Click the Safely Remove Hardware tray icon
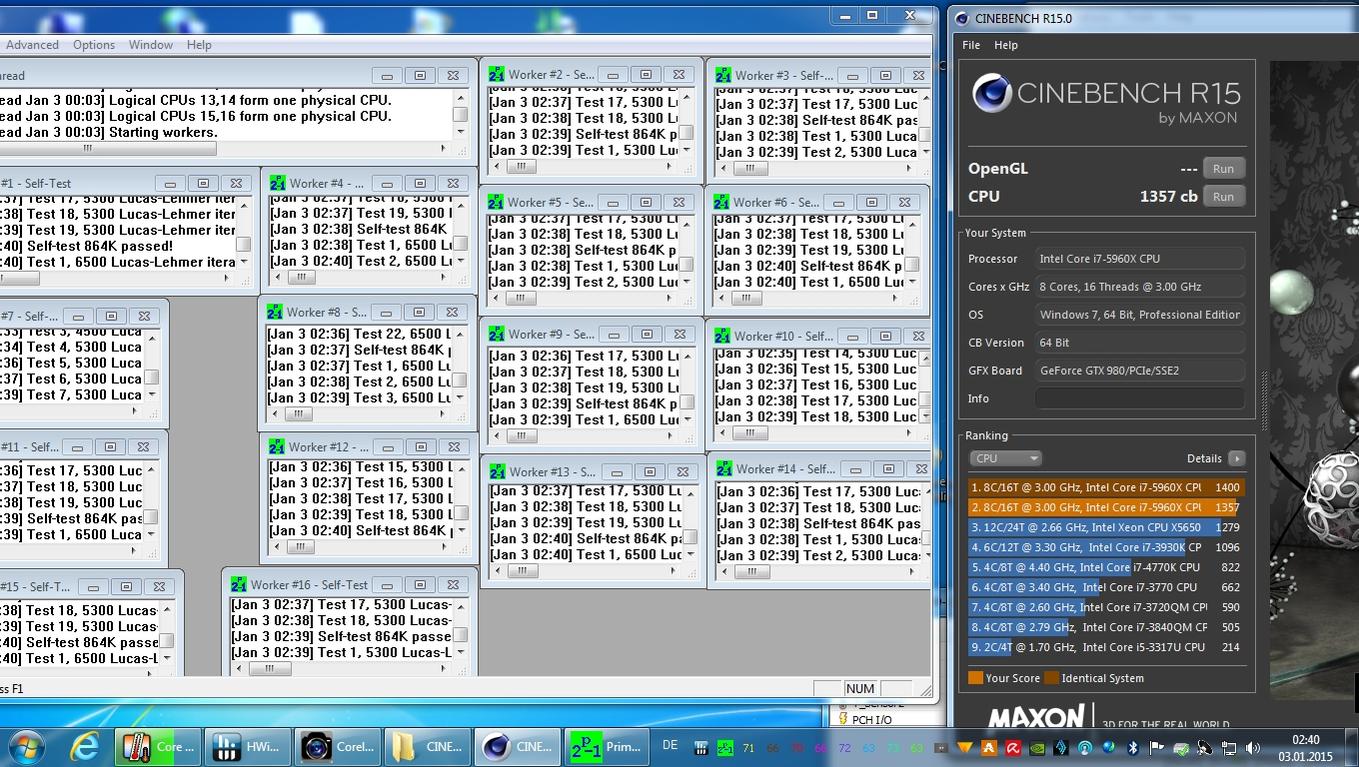Screen dimensions: 1359x767 (x=1181, y=748)
